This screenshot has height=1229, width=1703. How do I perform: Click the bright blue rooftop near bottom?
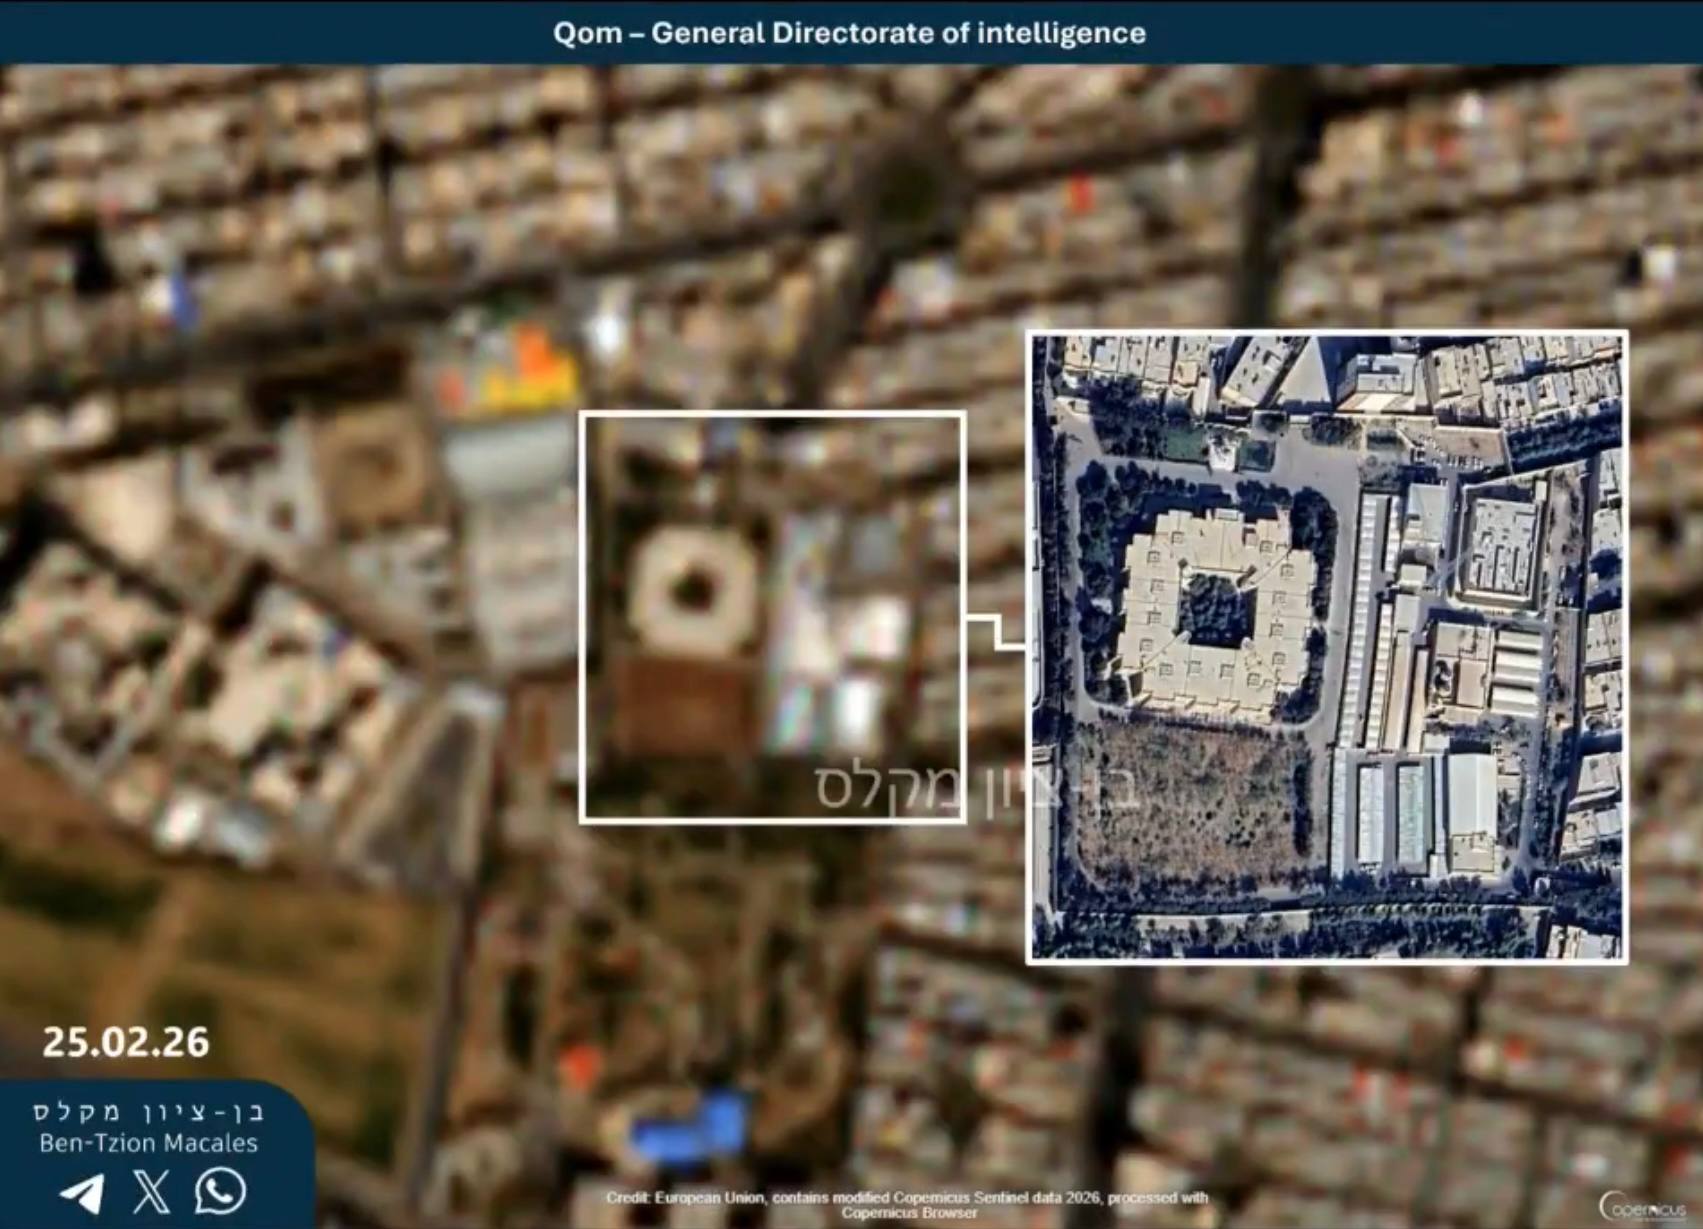click(690, 1128)
